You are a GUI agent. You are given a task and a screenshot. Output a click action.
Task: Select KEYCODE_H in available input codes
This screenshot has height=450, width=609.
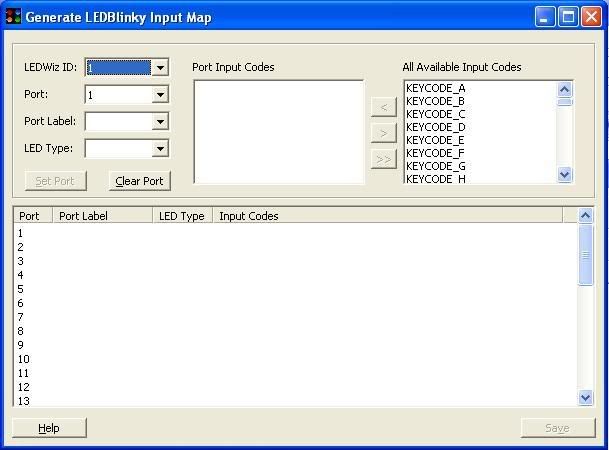pos(480,179)
